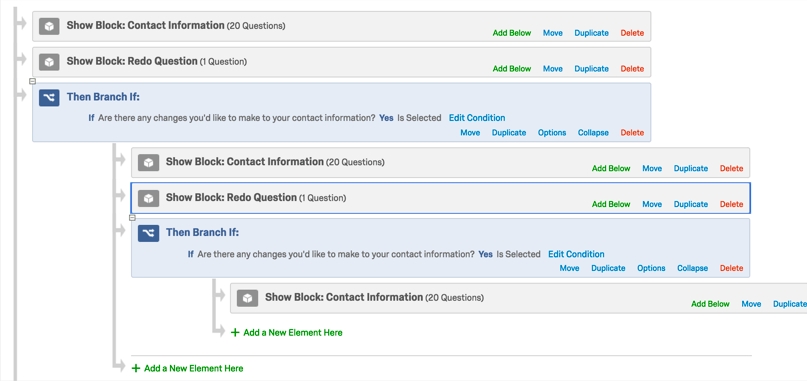Move the mid-level Contact Information block
This screenshot has width=807, height=381.
tap(652, 169)
